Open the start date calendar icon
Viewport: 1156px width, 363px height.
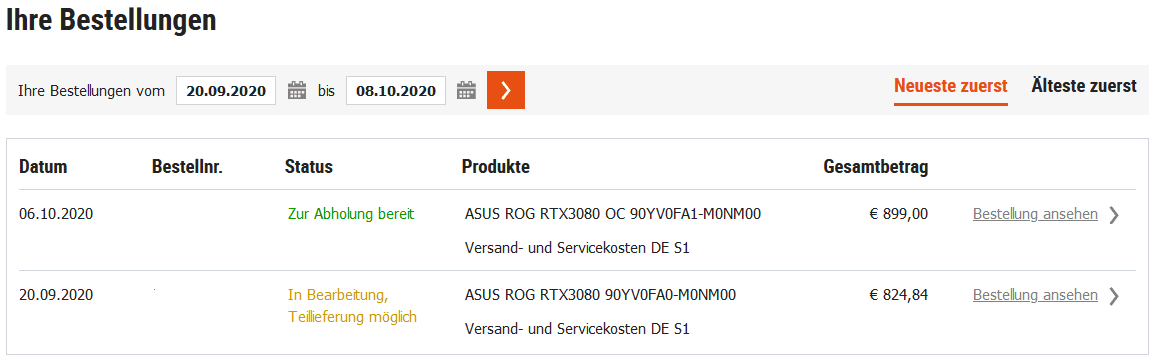pyautogui.click(x=296, y=90)
